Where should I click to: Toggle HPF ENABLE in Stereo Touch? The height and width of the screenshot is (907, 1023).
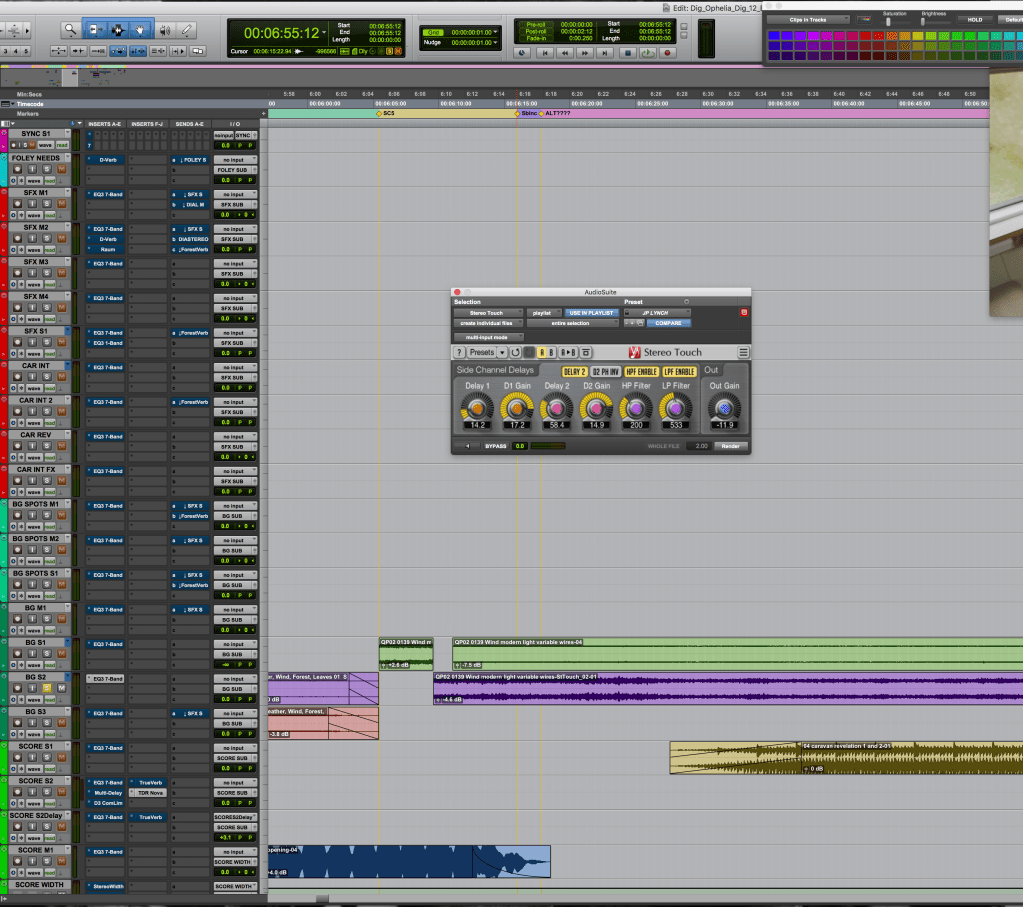click(x=641, y=372)
